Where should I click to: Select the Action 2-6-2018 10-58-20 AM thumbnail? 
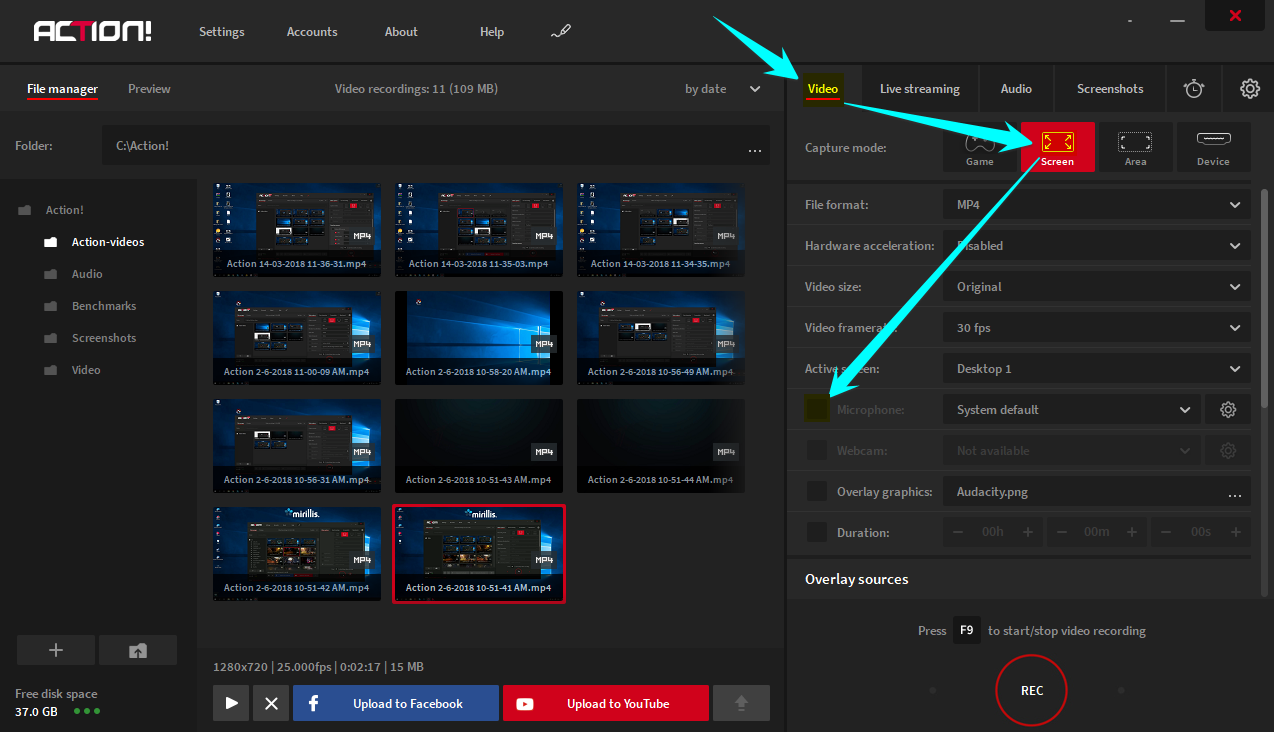pos(478,337)
